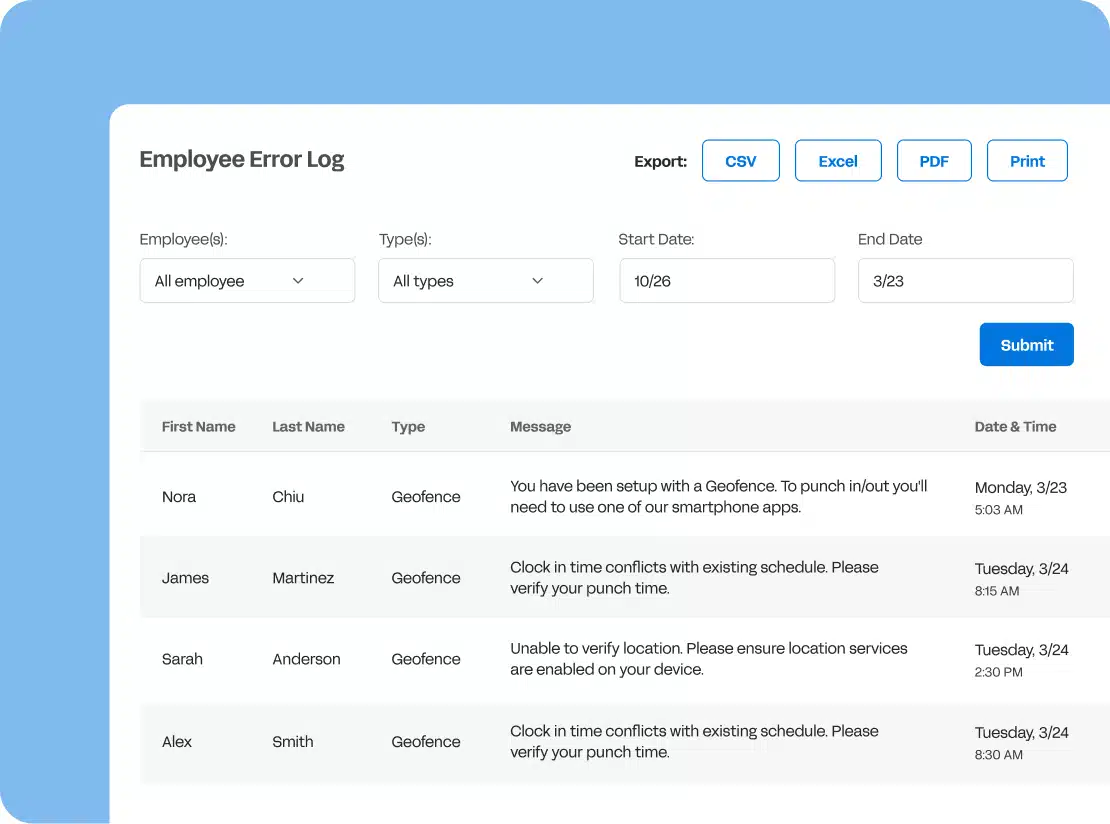Click the Type column header
The width and height of the screenshot is (1110, 824).
click(408, 427)
